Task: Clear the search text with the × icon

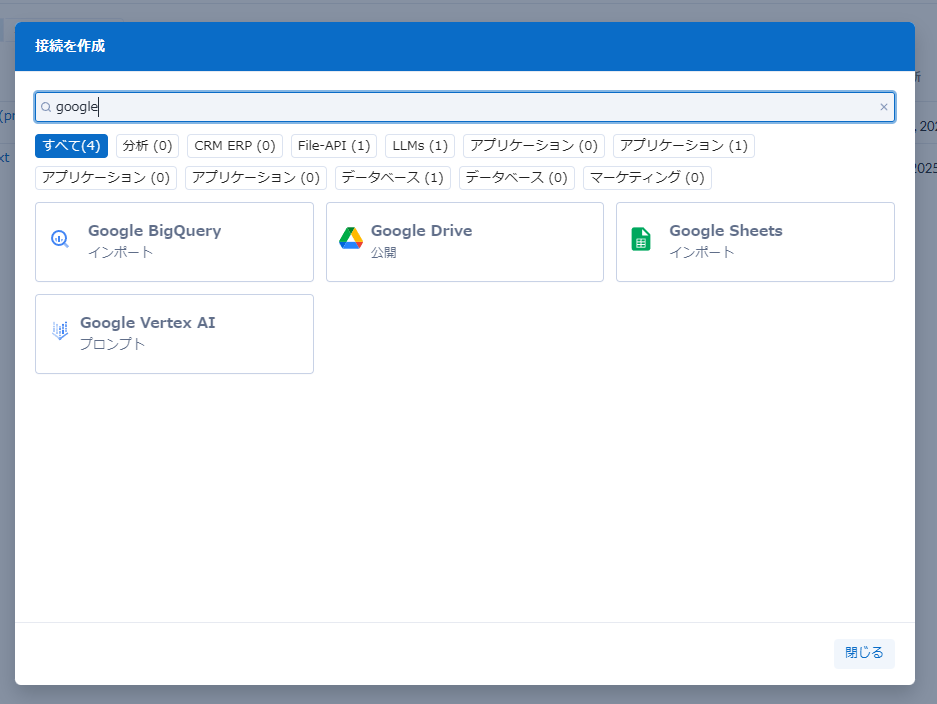Action: (x=883, y=107)
